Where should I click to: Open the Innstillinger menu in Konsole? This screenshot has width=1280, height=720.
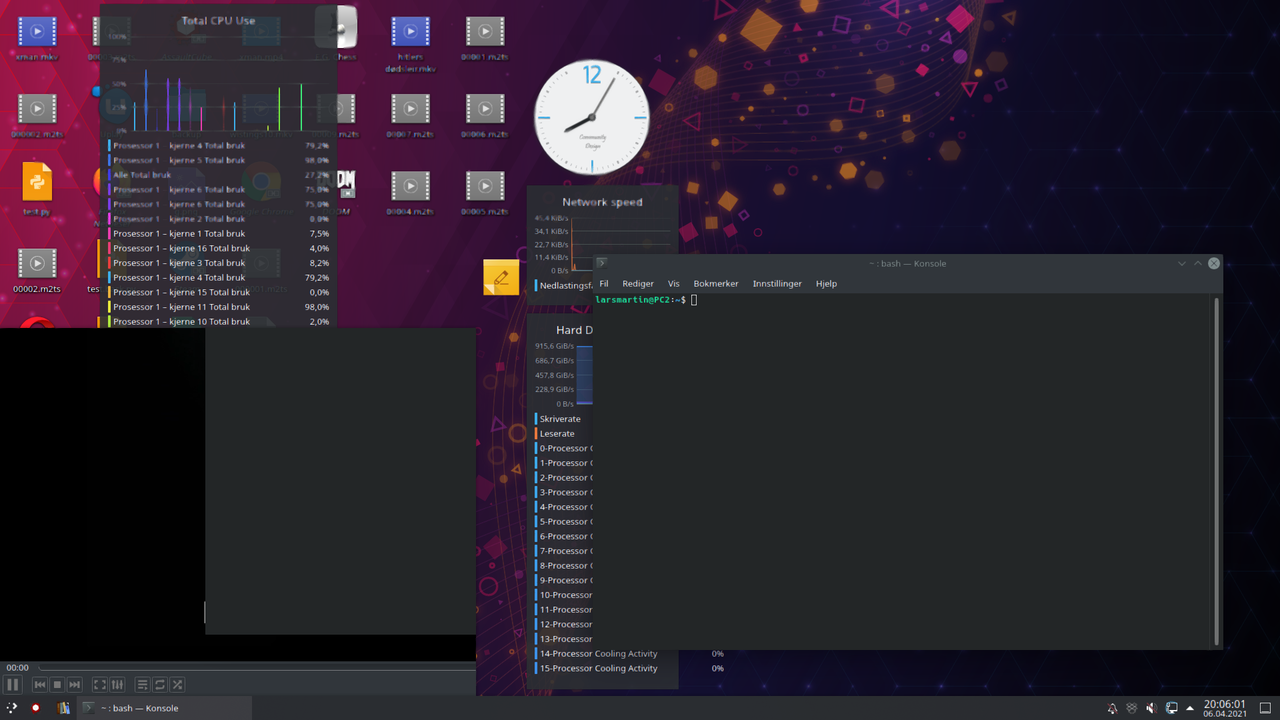coord(777,283)
